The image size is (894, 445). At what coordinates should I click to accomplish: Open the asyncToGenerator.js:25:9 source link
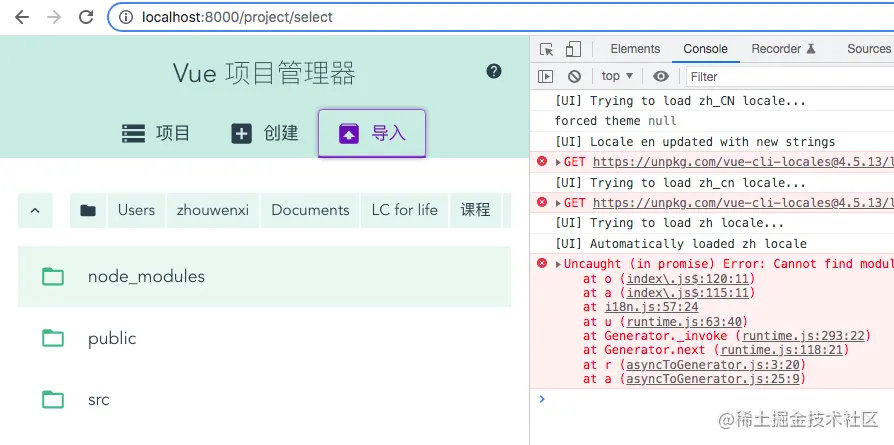click(713, 379)
